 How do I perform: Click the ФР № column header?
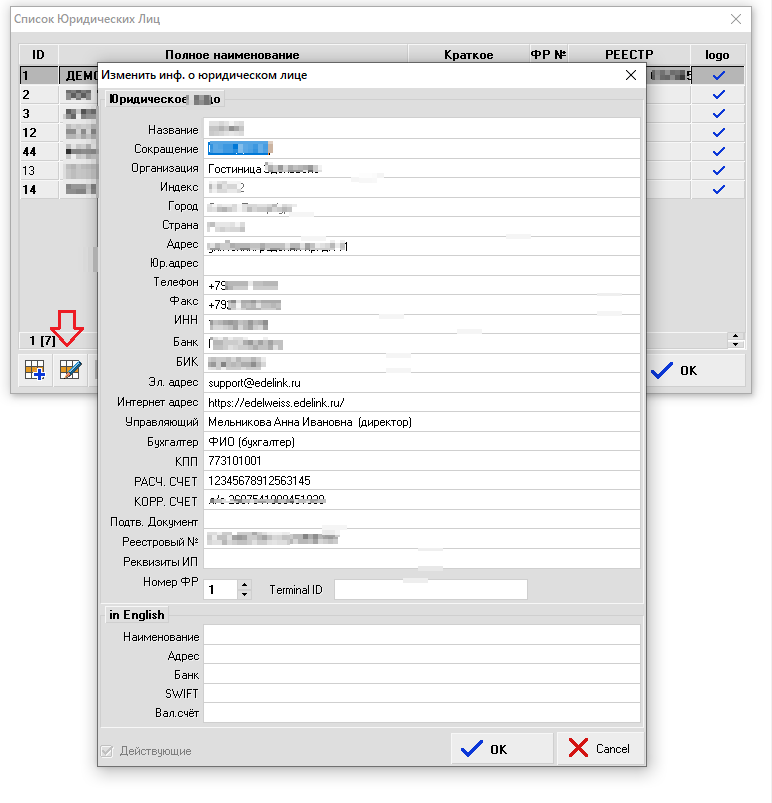pos(548,55)
